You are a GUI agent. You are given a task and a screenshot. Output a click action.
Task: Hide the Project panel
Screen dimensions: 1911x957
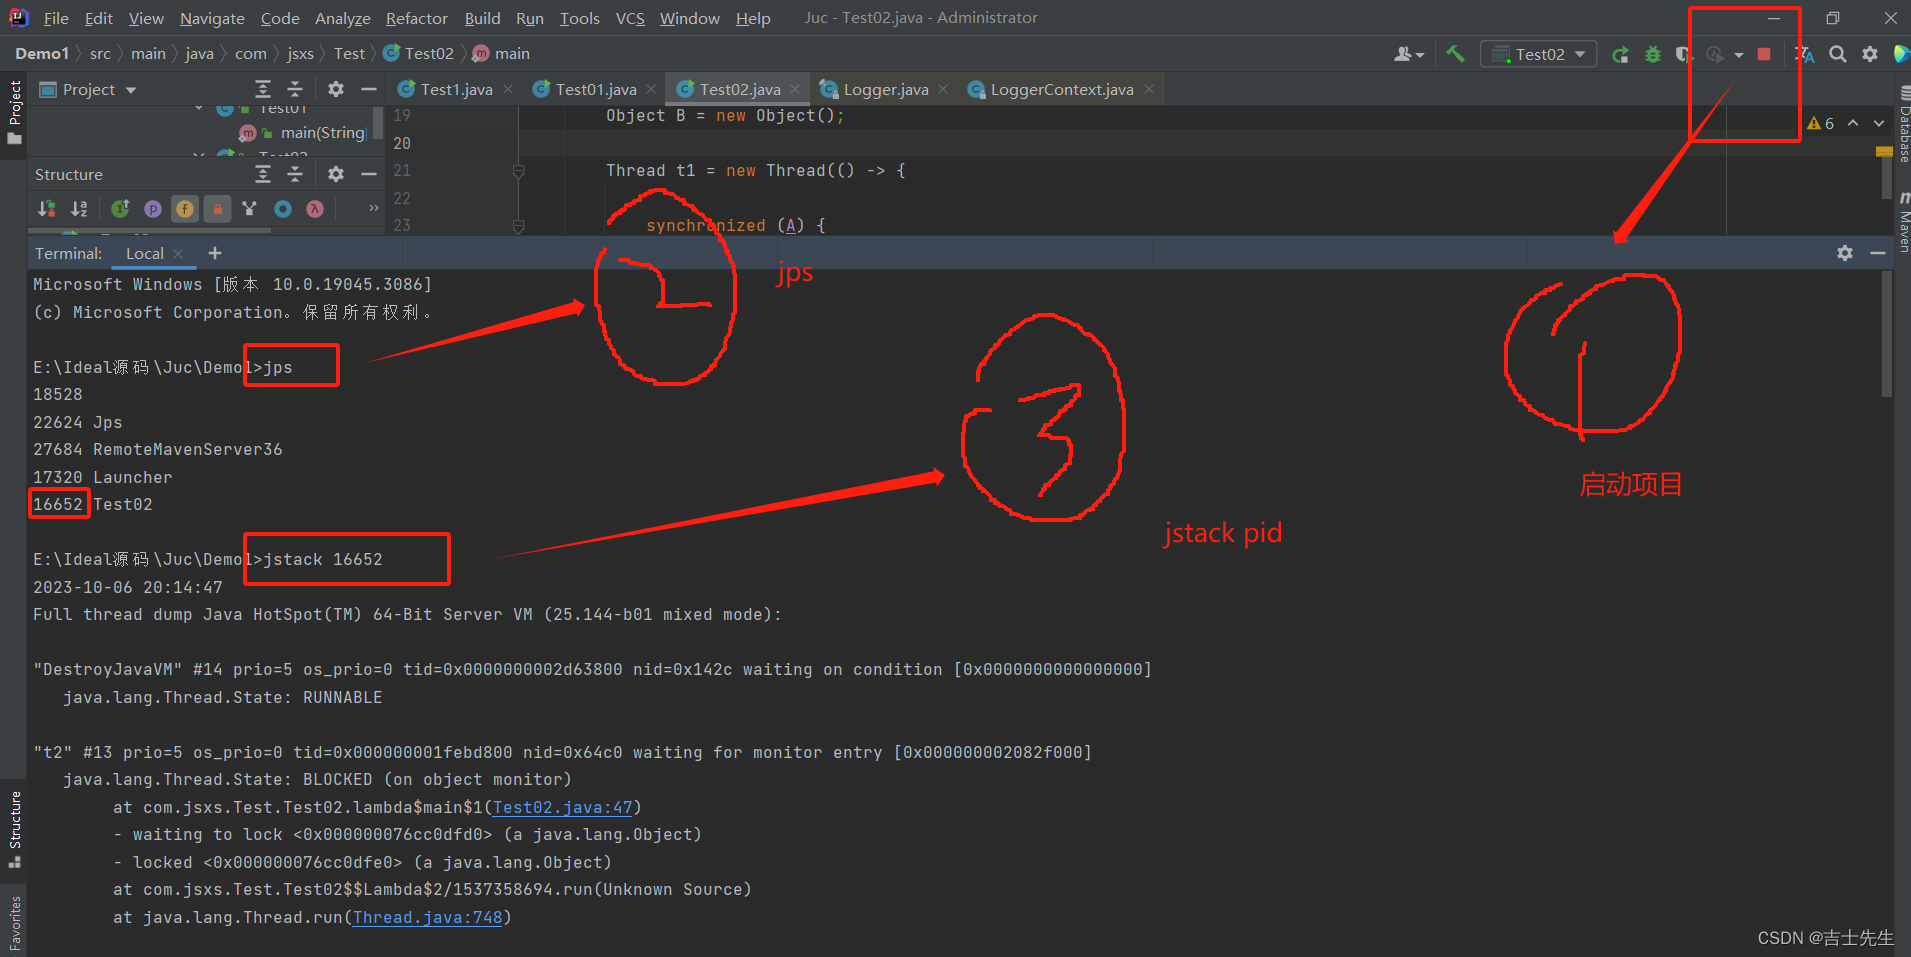click(x=368, y=89)
